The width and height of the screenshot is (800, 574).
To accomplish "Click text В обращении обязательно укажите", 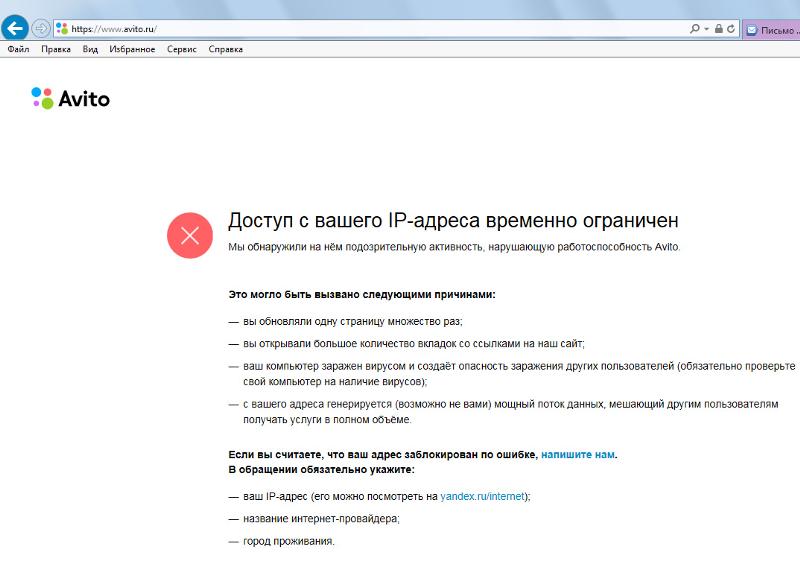I will [321, 469].
